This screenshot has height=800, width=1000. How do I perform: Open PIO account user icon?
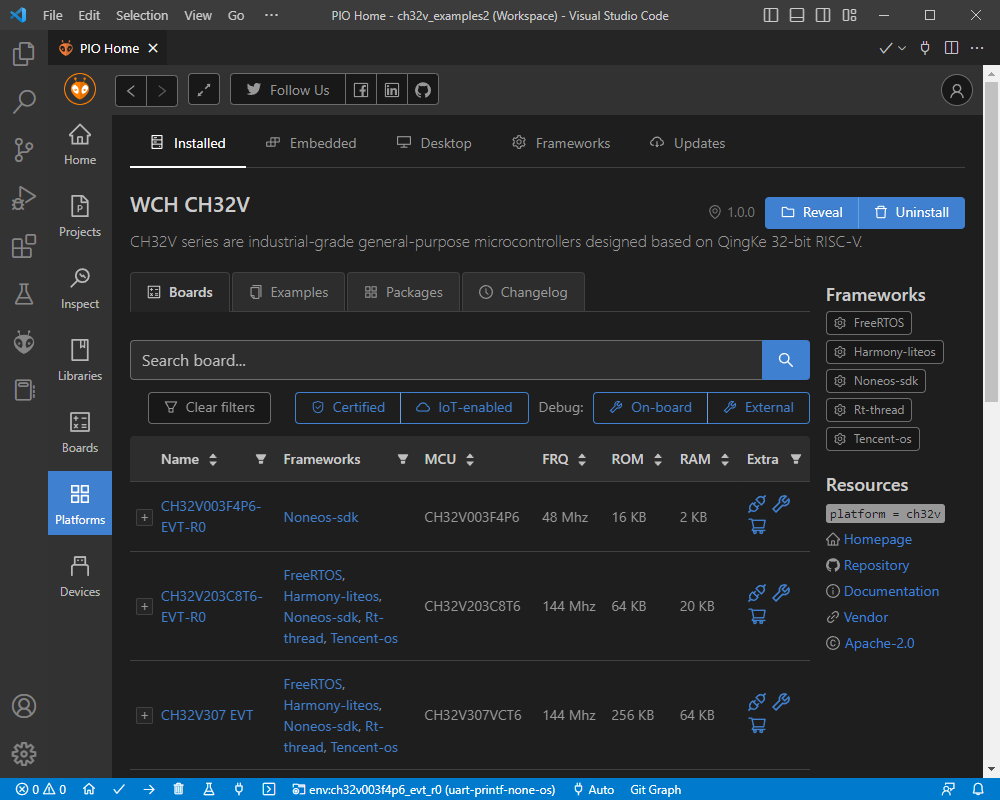[957, 91]
